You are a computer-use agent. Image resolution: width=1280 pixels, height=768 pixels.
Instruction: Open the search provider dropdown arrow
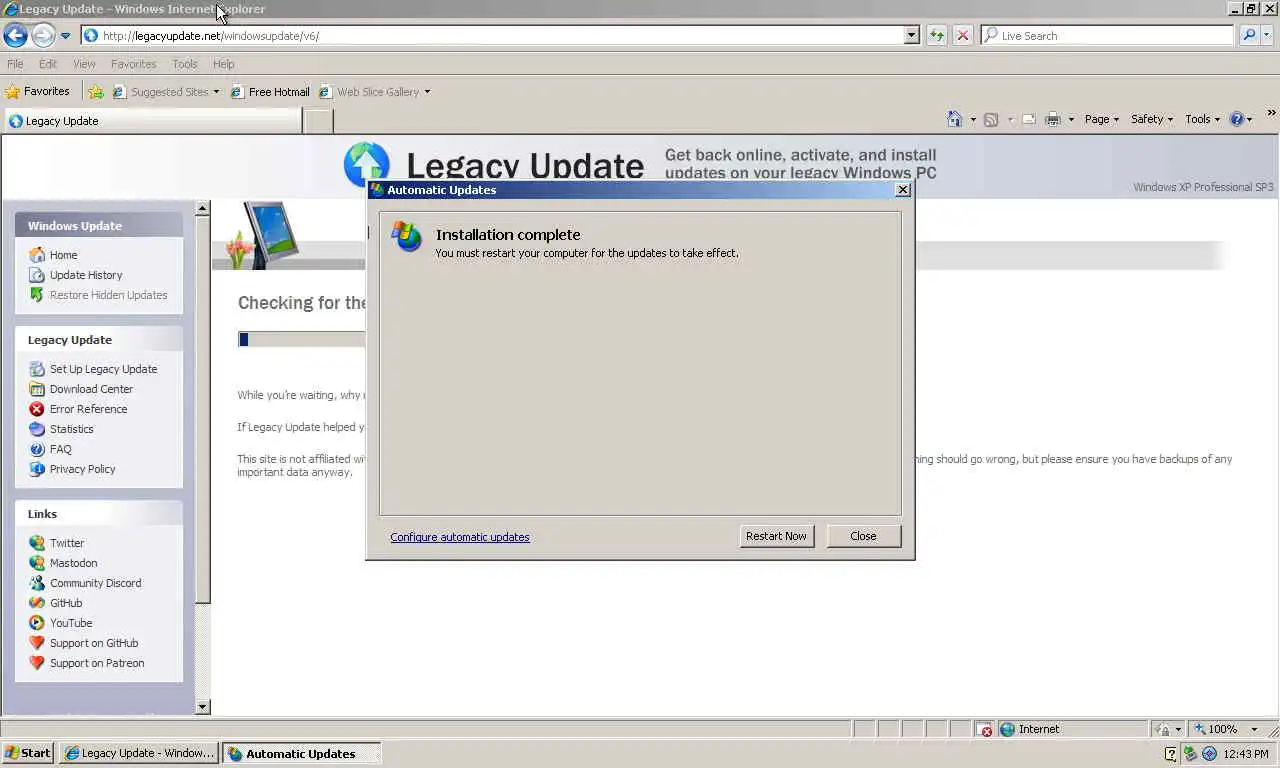pos(1267,35)
